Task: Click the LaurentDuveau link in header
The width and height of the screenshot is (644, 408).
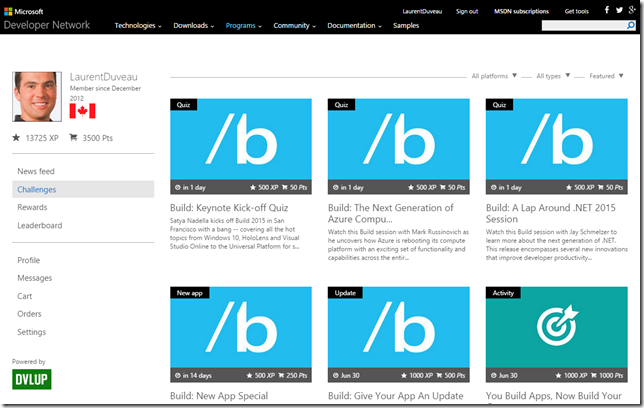Action: click(422, 12)
